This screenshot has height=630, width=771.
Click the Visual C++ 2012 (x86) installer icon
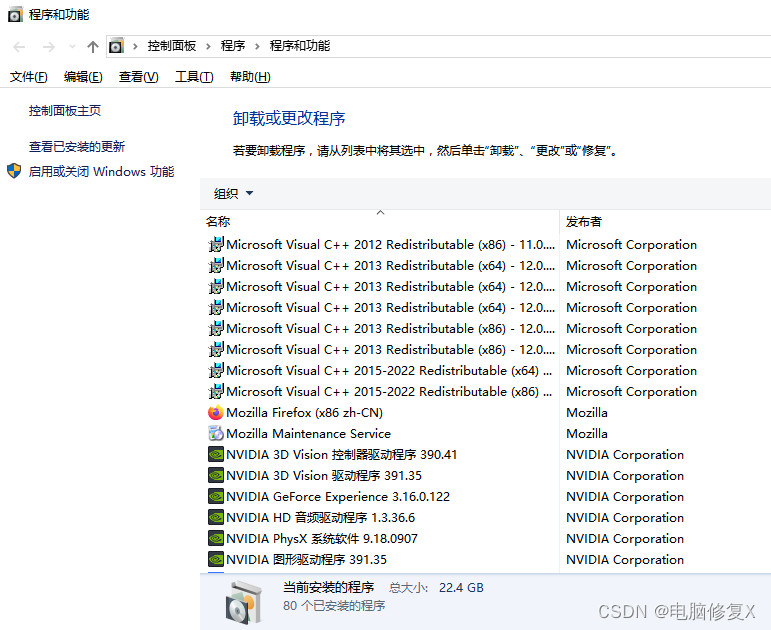[215, 244]
